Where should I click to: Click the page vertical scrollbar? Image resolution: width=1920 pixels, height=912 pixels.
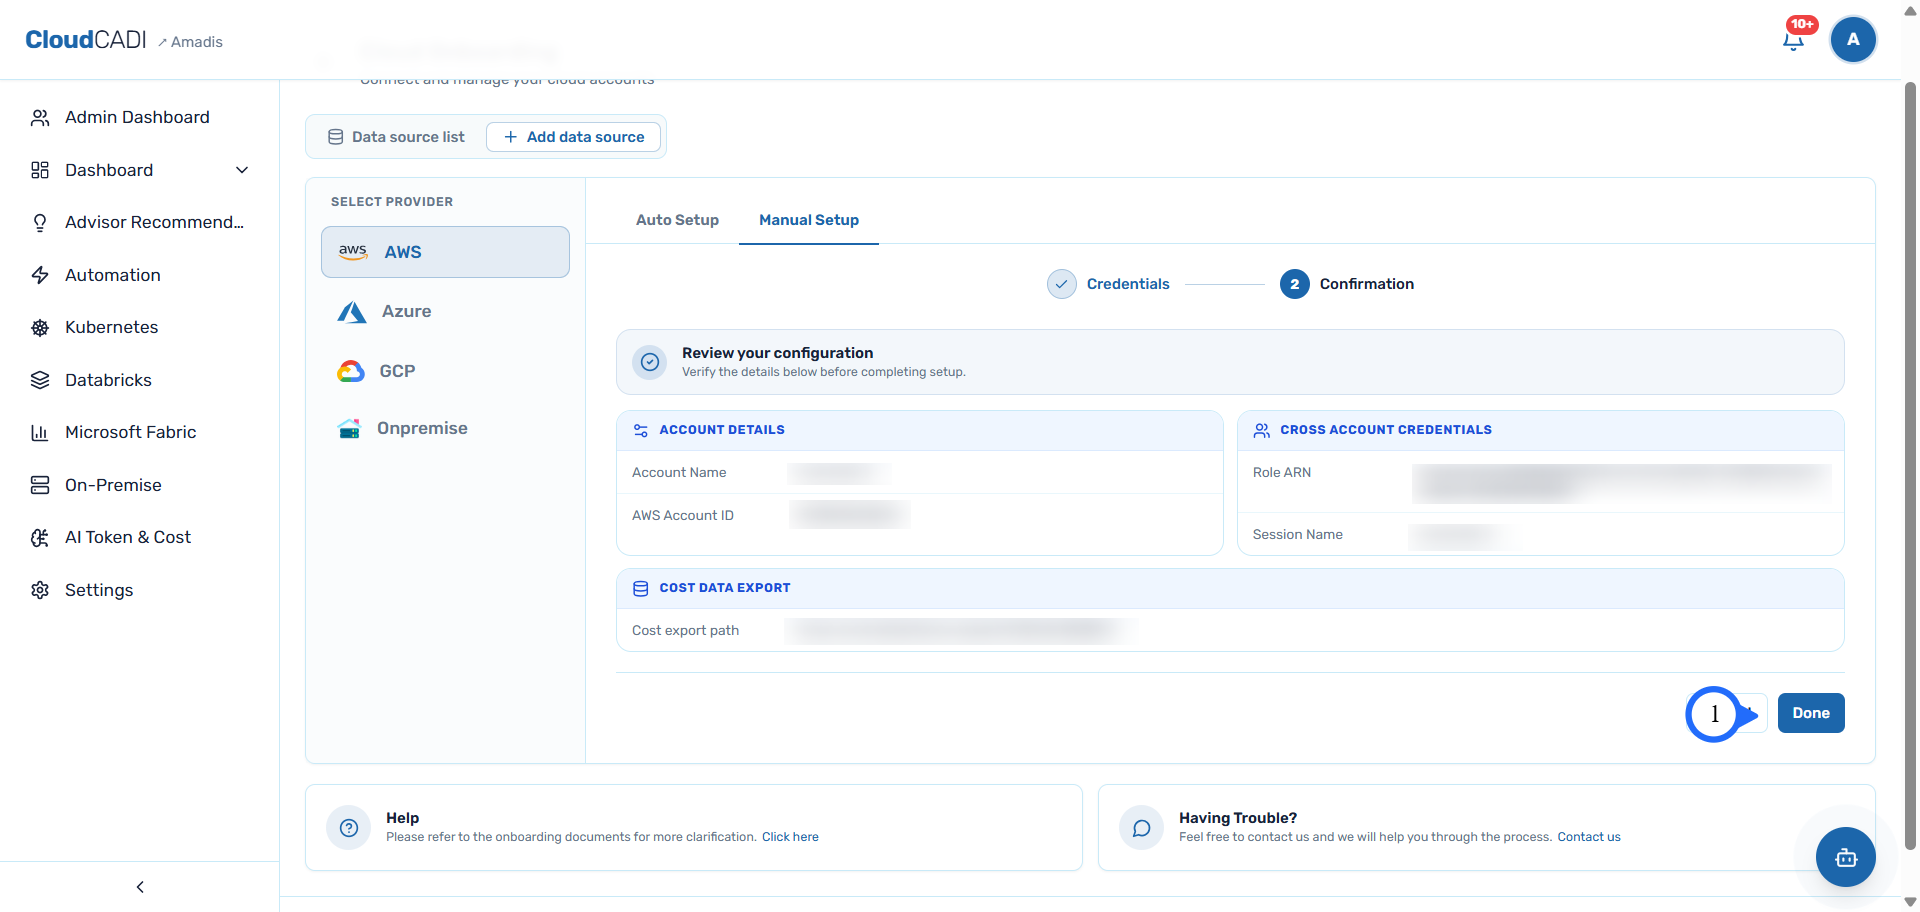(1910, 465)
